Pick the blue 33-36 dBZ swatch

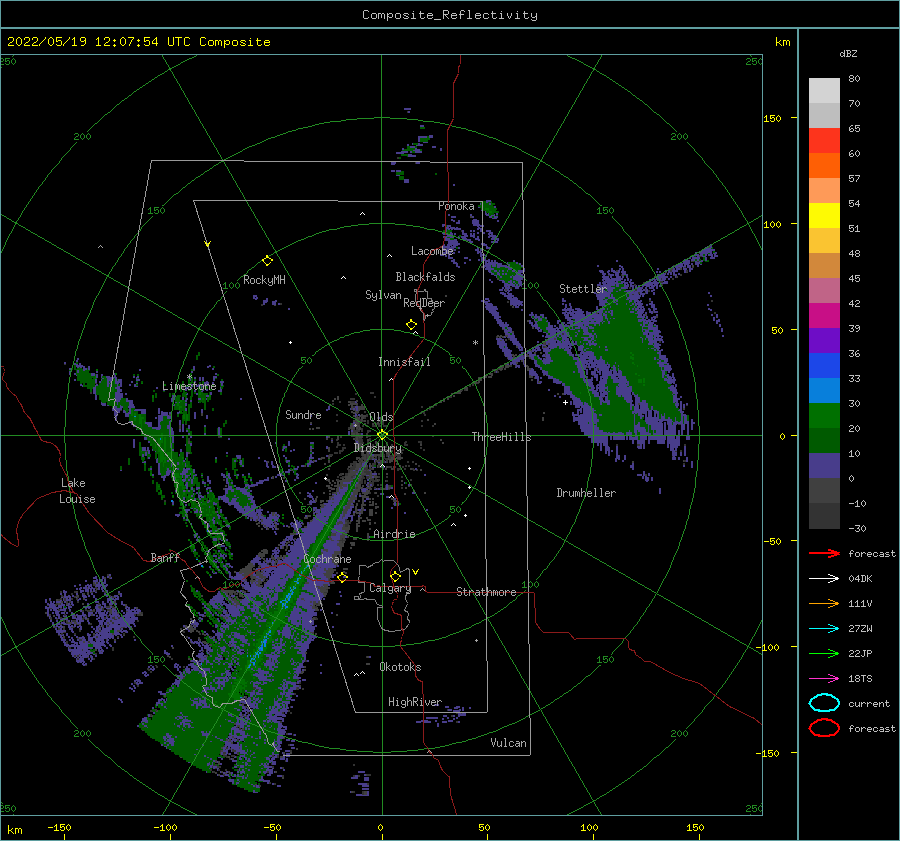[824, 366]
